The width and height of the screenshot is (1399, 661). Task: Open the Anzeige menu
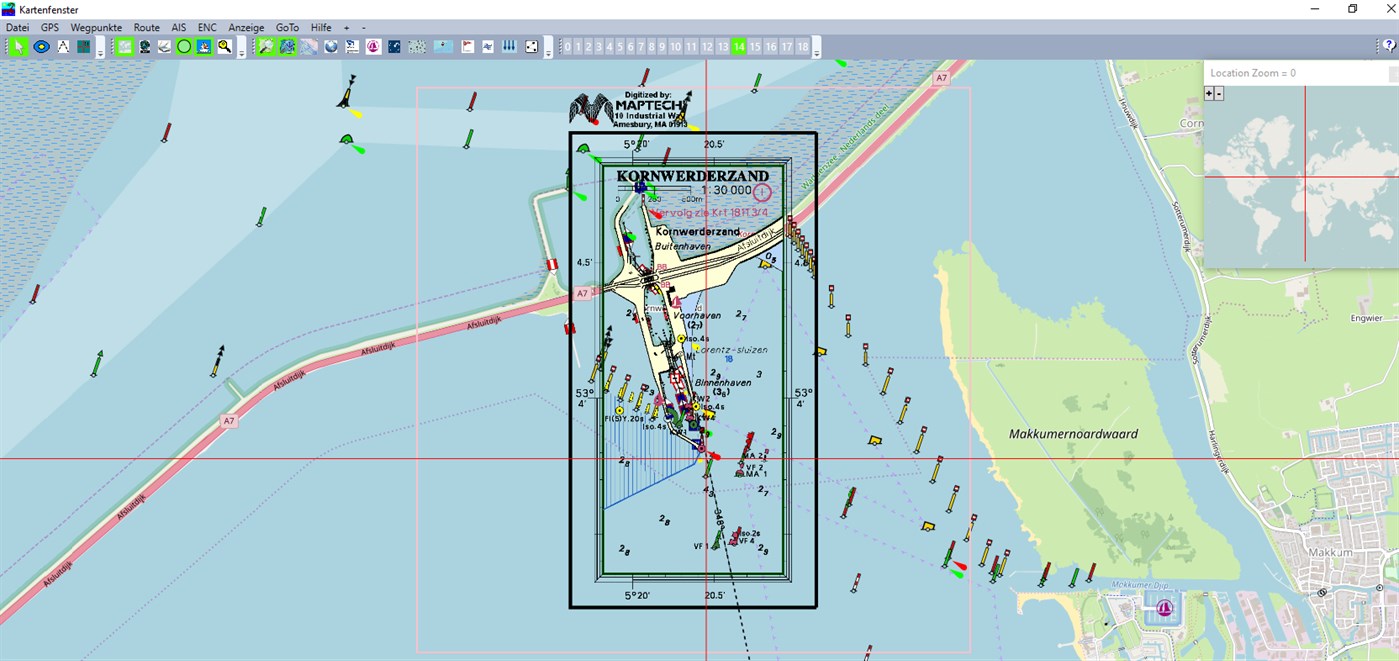point(246,27)
